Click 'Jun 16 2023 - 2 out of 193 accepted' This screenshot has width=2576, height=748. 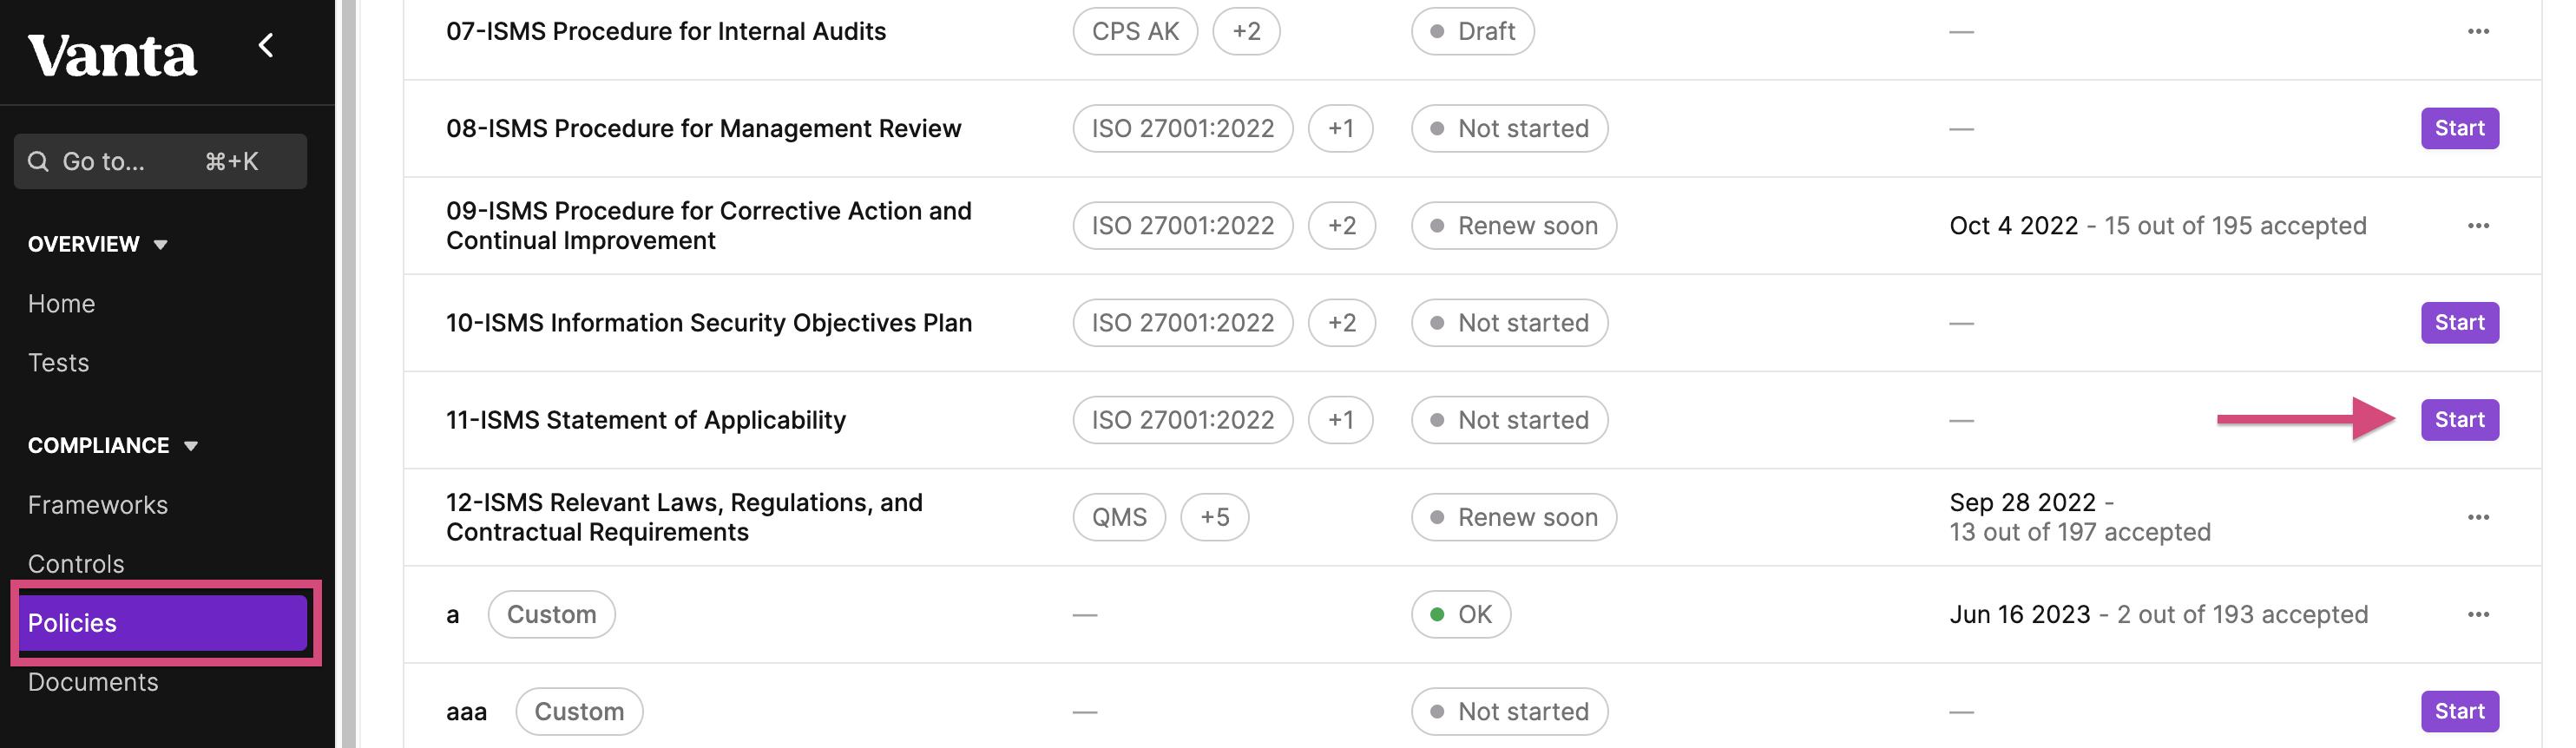click(2159, 614)
